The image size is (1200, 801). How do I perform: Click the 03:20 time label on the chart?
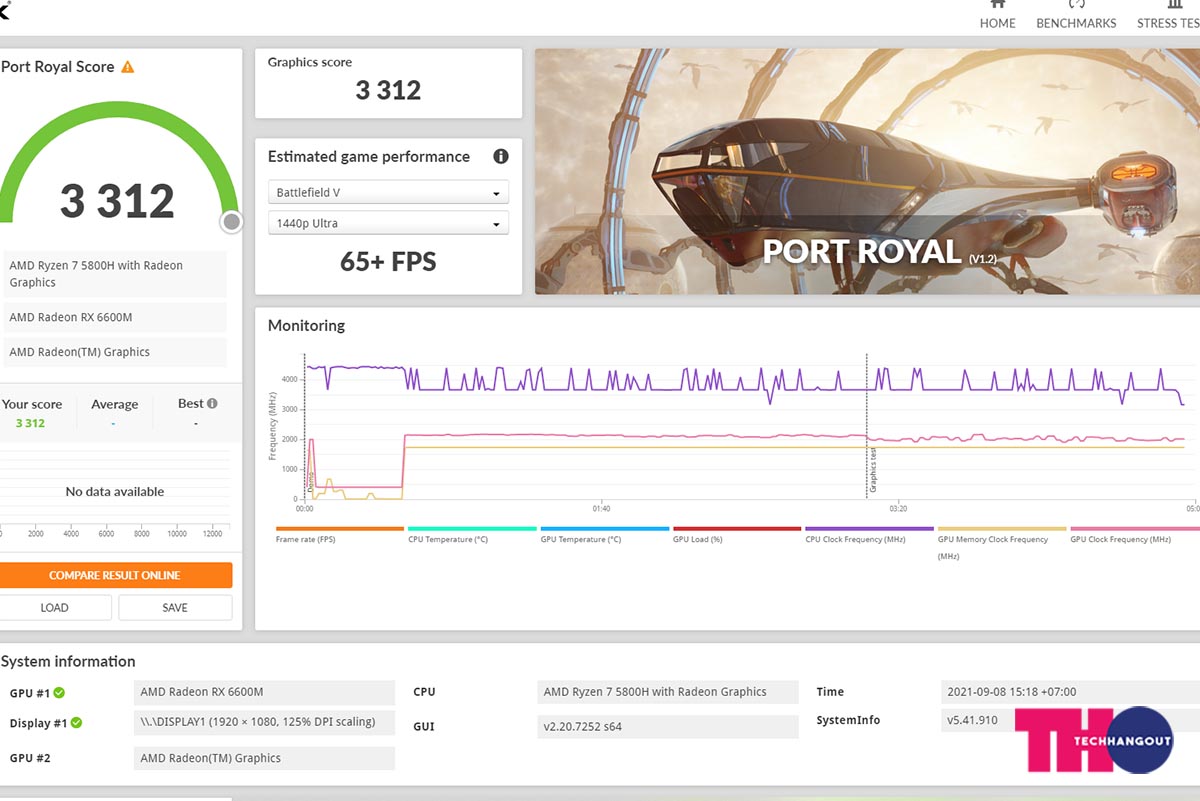point(897,508)
